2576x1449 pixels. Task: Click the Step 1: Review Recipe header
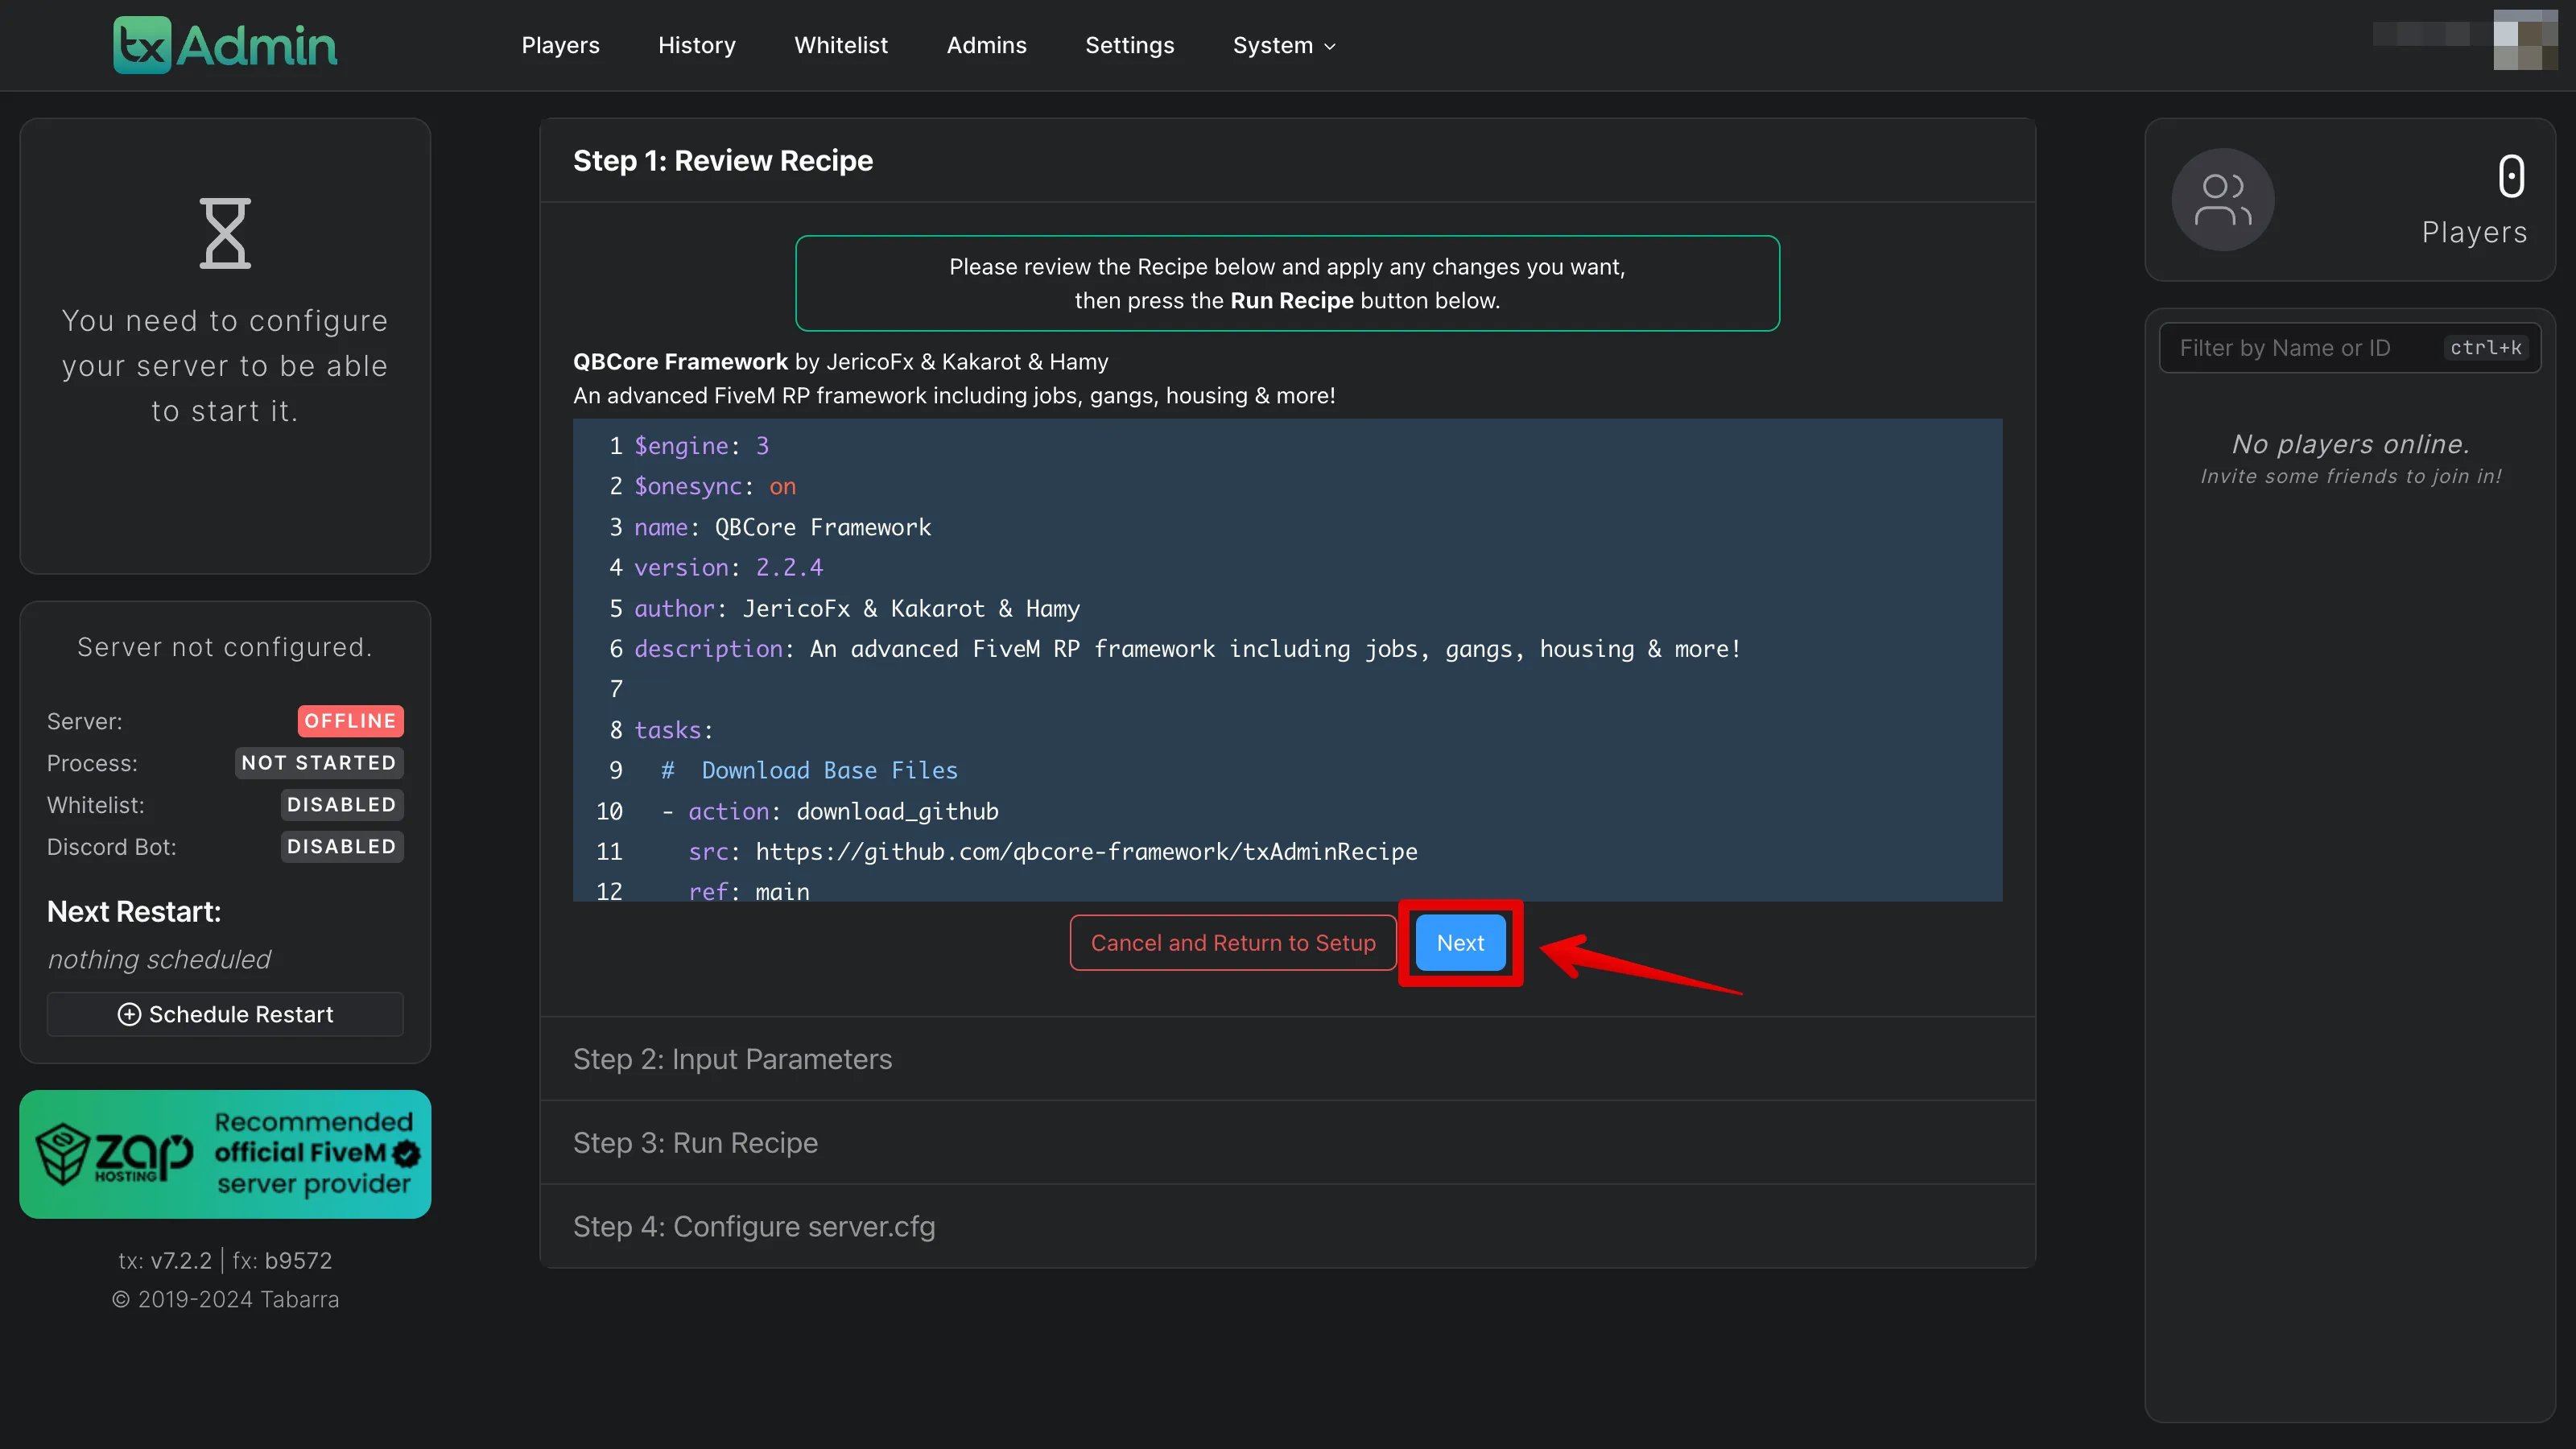pyautogui.click(x=1288, y=160)
